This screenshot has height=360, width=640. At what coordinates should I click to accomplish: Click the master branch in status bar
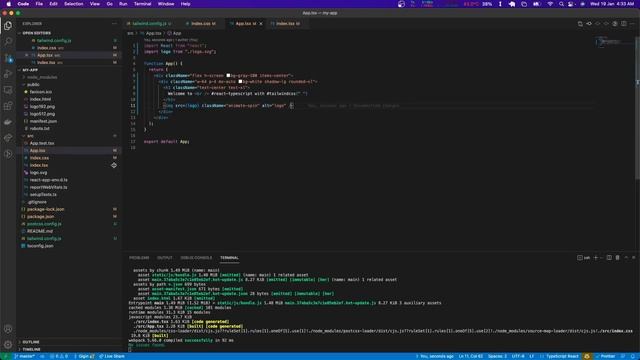pyautogui.click(x=24, y=356)
